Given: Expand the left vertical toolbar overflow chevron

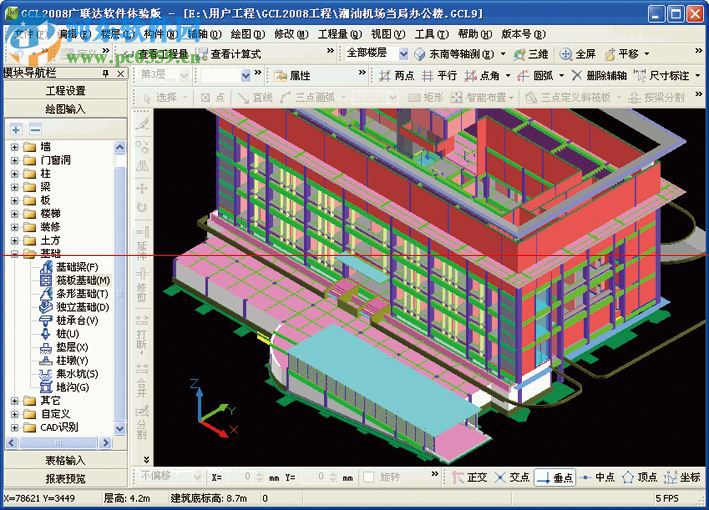Looking at the screenshot, I should [146, 460].
